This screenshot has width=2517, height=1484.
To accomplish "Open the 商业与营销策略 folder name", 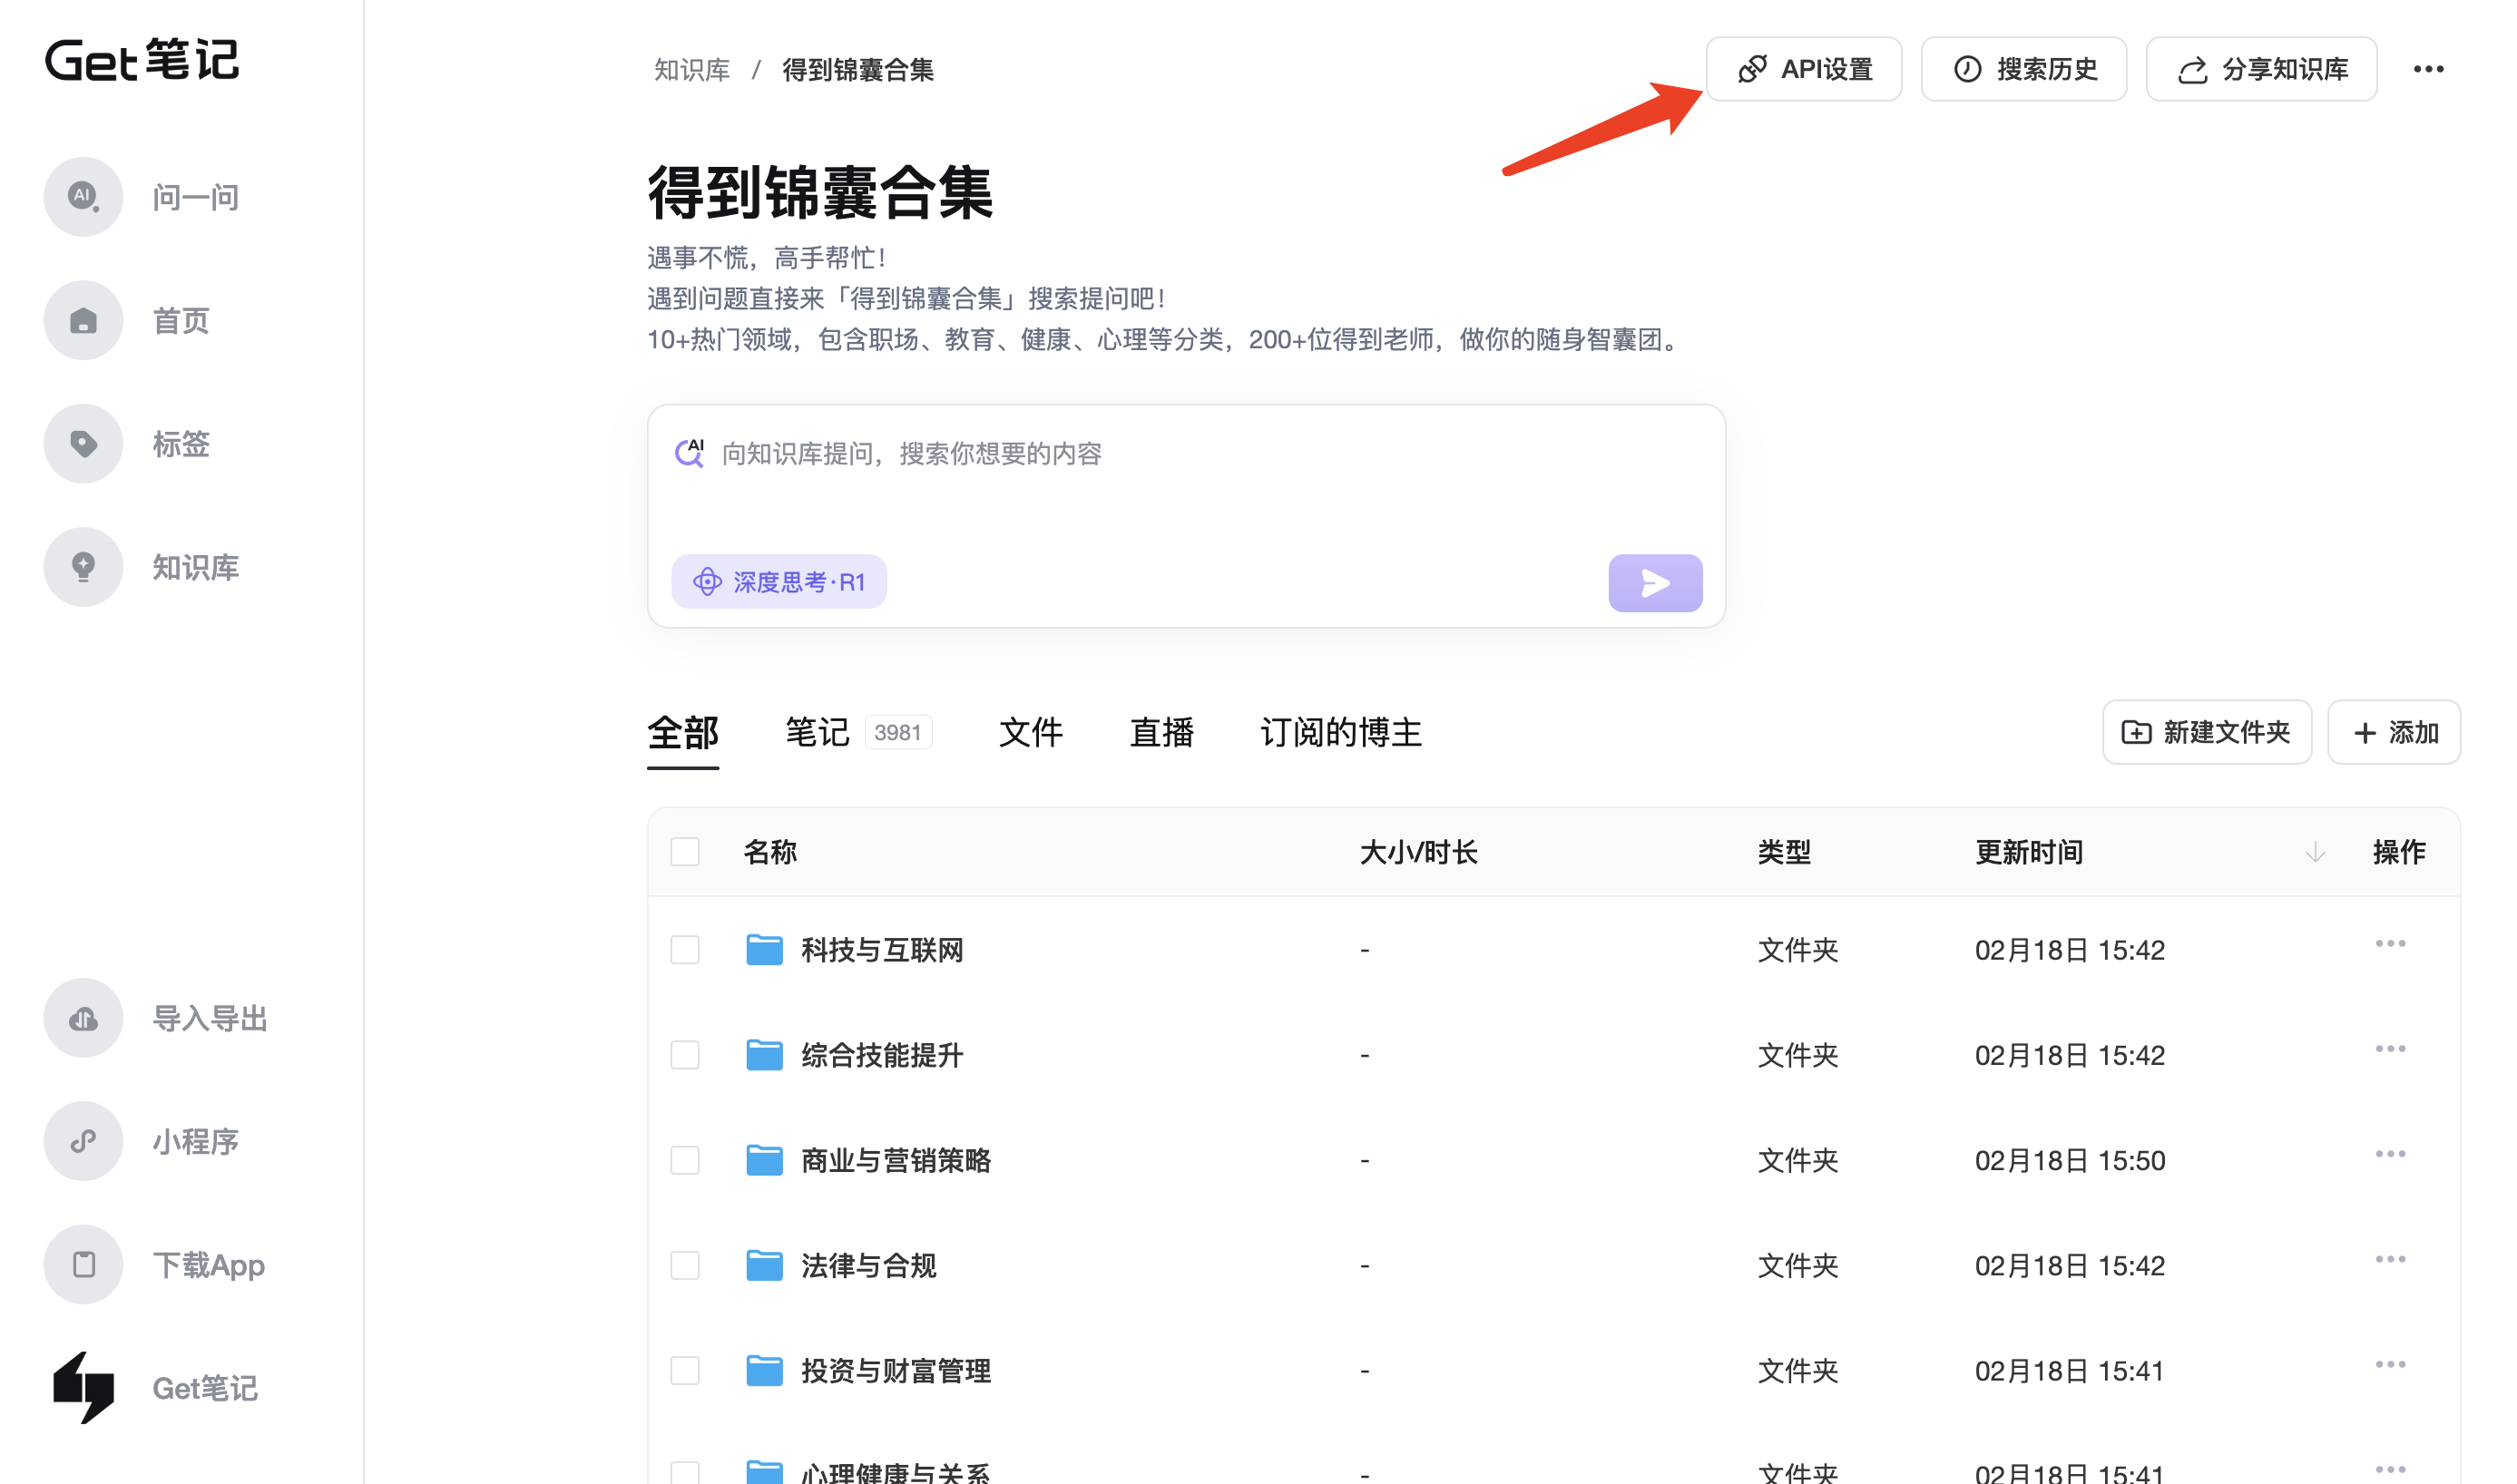I will [896, 1160].
